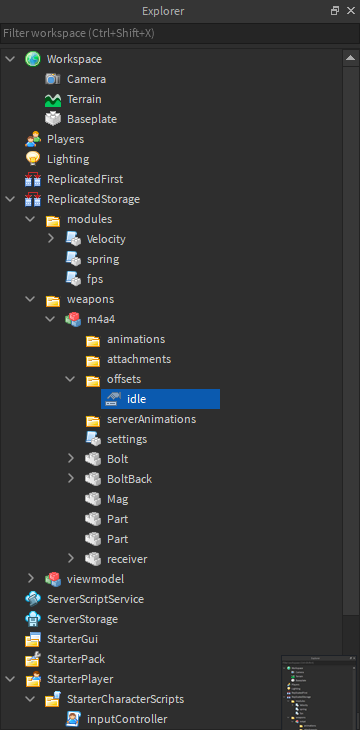Select StarterCharacterScripts label

click(x=125, y=699)
